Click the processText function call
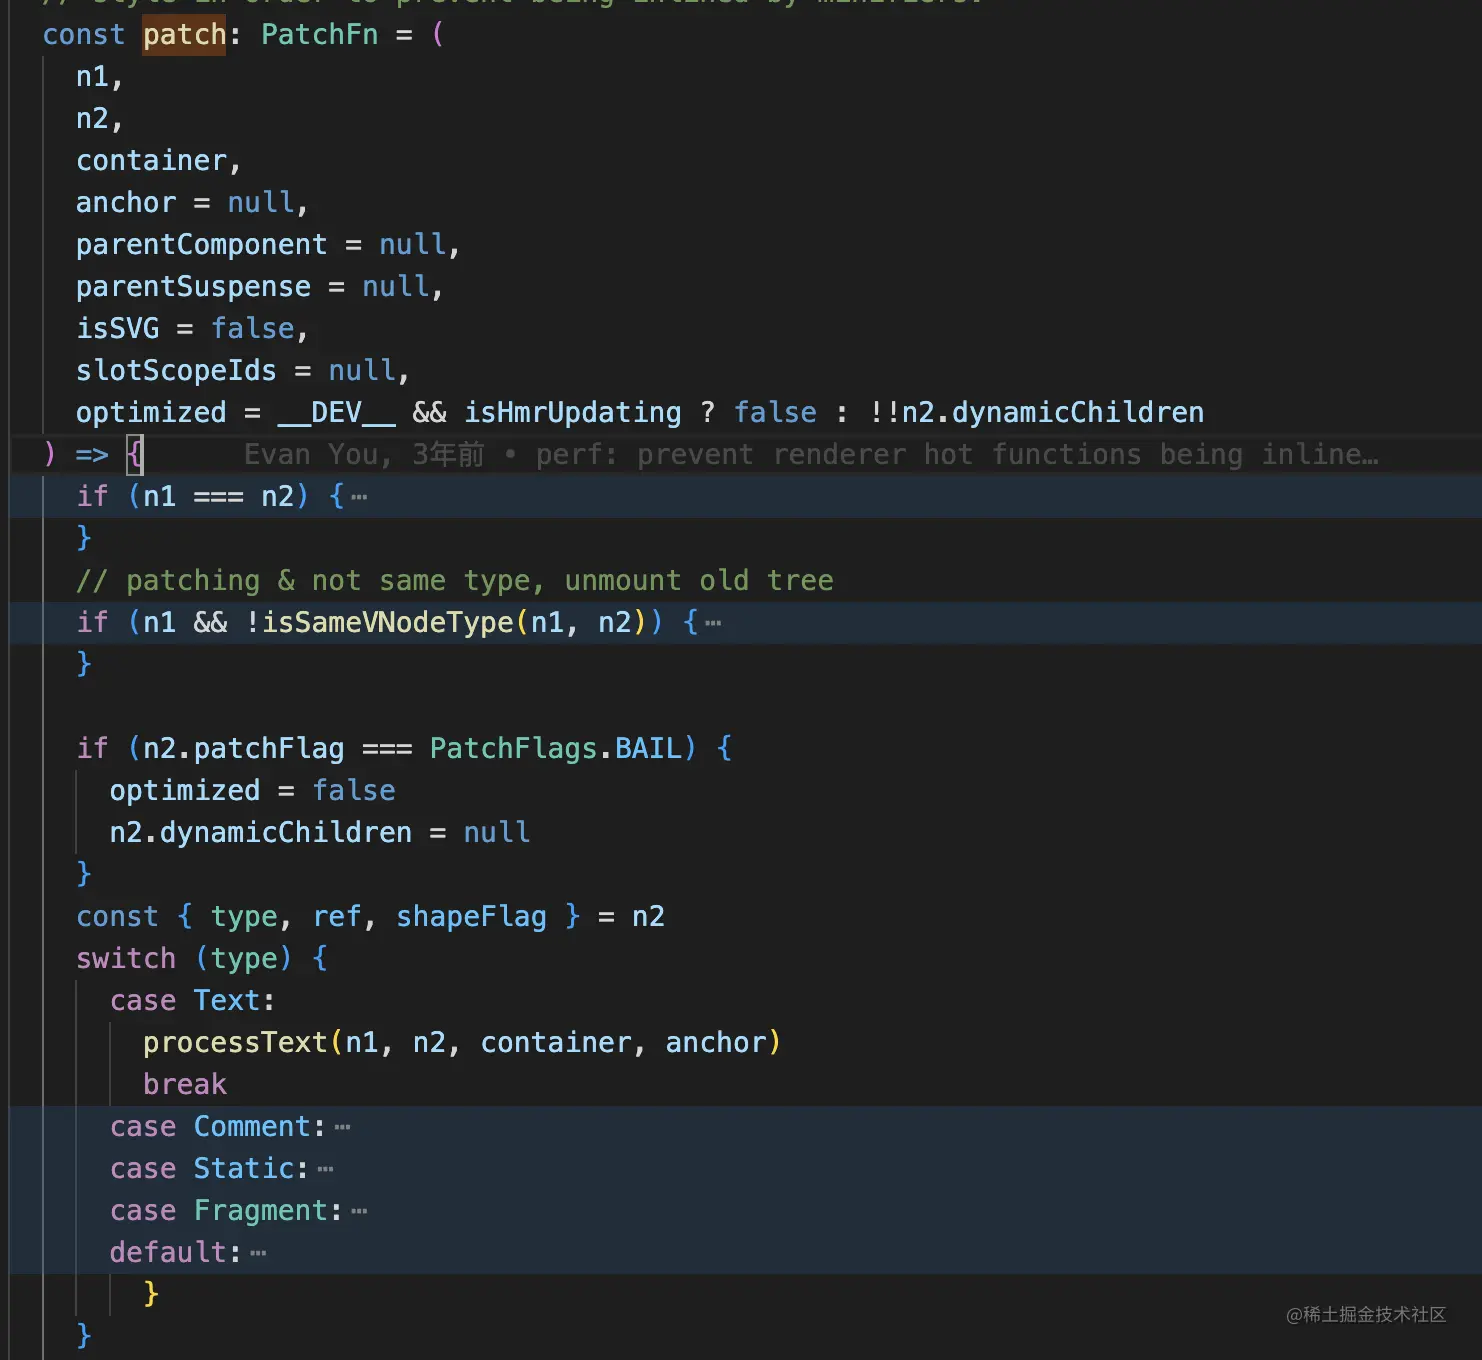1482x1360 pixels. pos(235,1043)
